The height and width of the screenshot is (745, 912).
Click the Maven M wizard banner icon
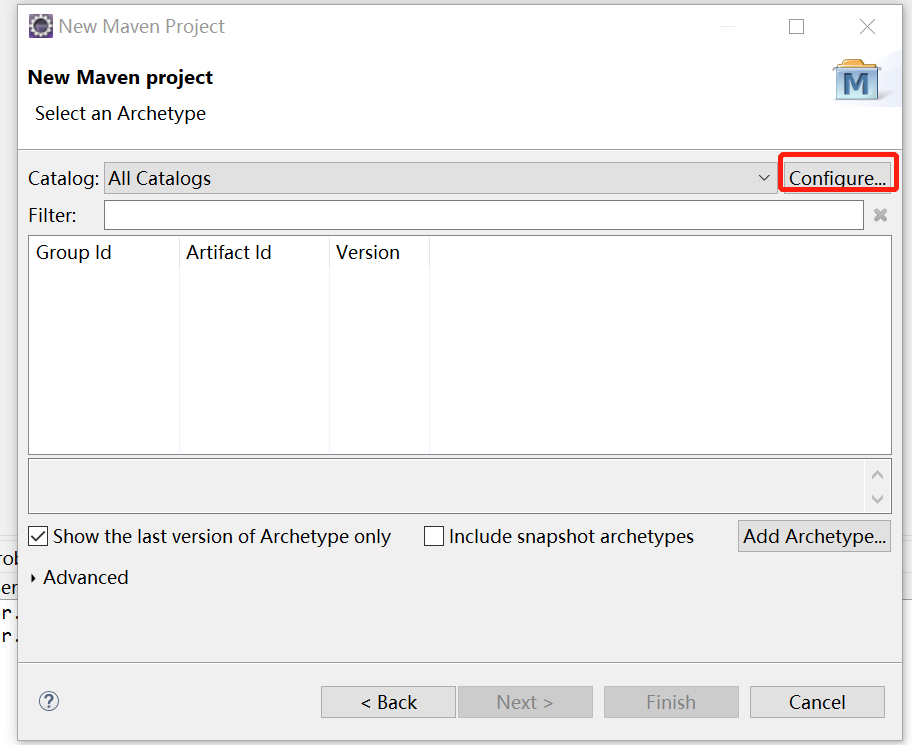click(857, 80)
